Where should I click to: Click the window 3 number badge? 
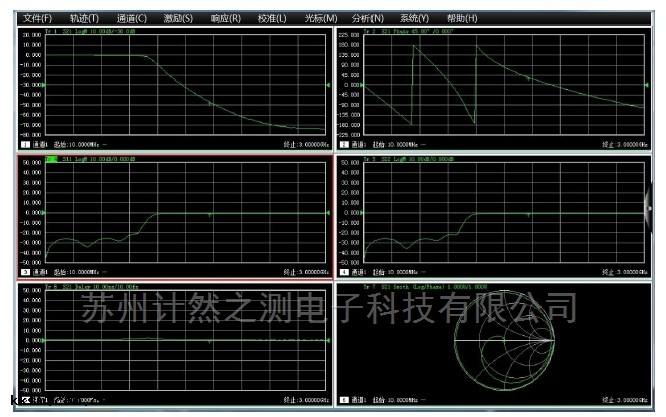tap(24, 271)
